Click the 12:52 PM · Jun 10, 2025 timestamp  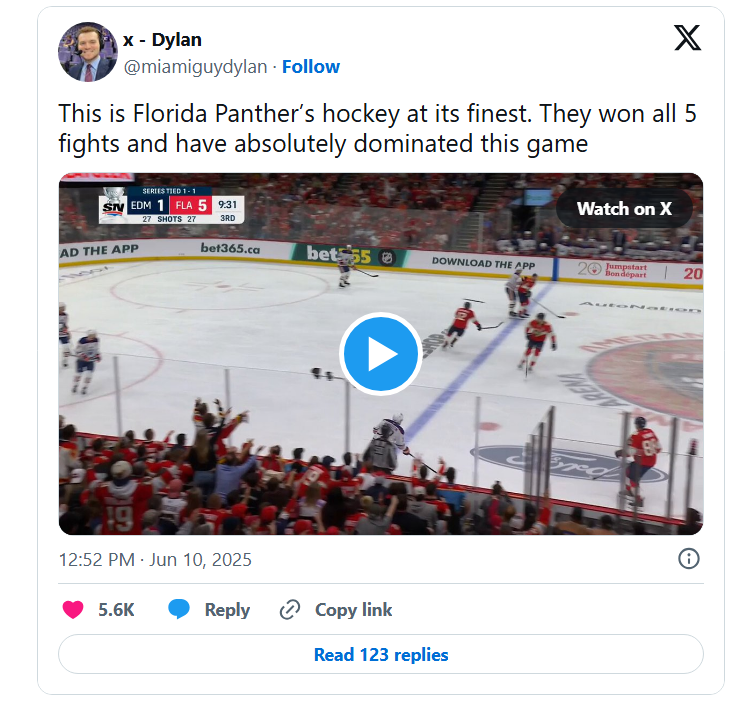click(x=155, y=560)
